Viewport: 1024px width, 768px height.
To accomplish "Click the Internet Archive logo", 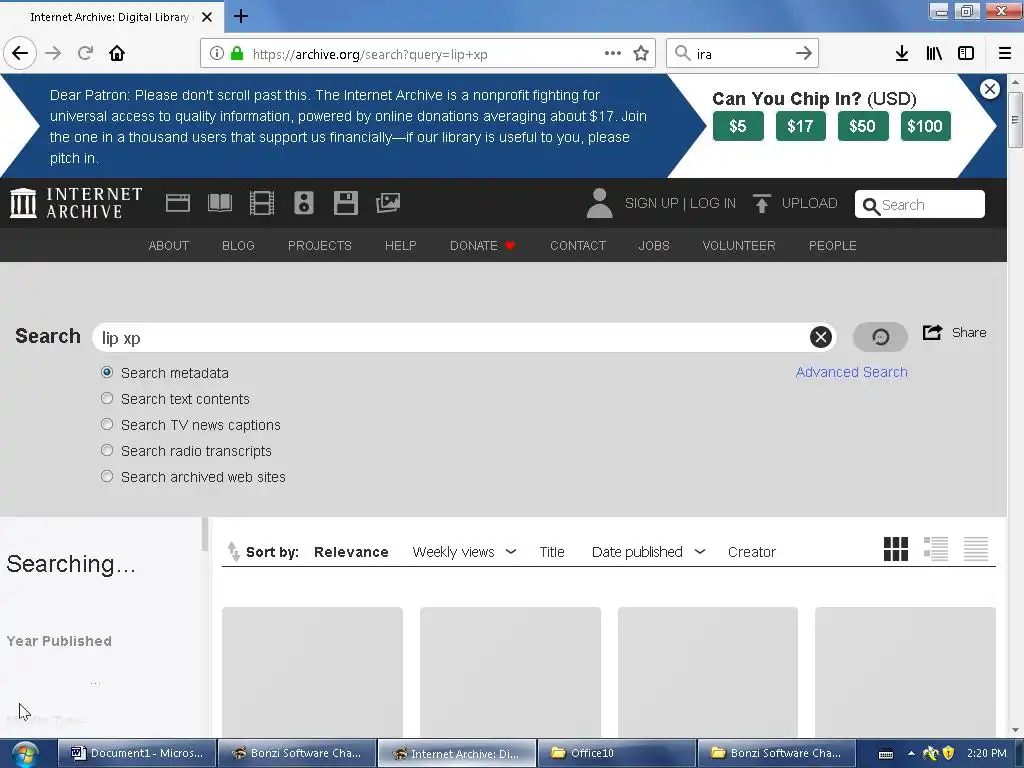I will [76, 203].
